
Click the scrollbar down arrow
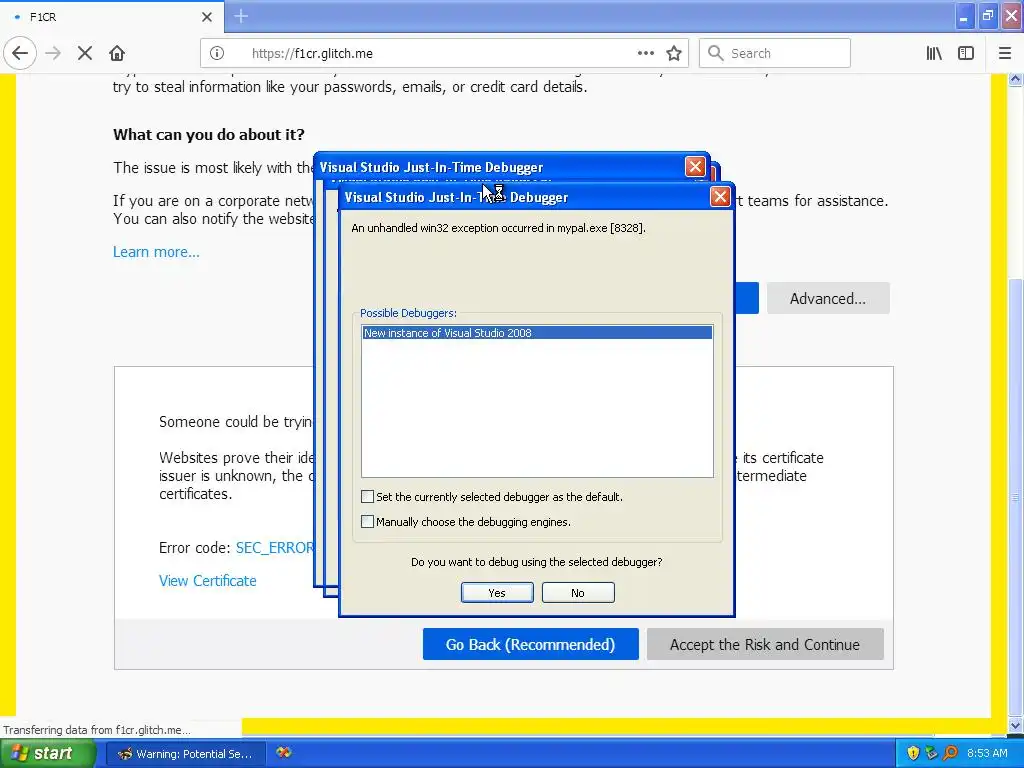click(1016, 725)
